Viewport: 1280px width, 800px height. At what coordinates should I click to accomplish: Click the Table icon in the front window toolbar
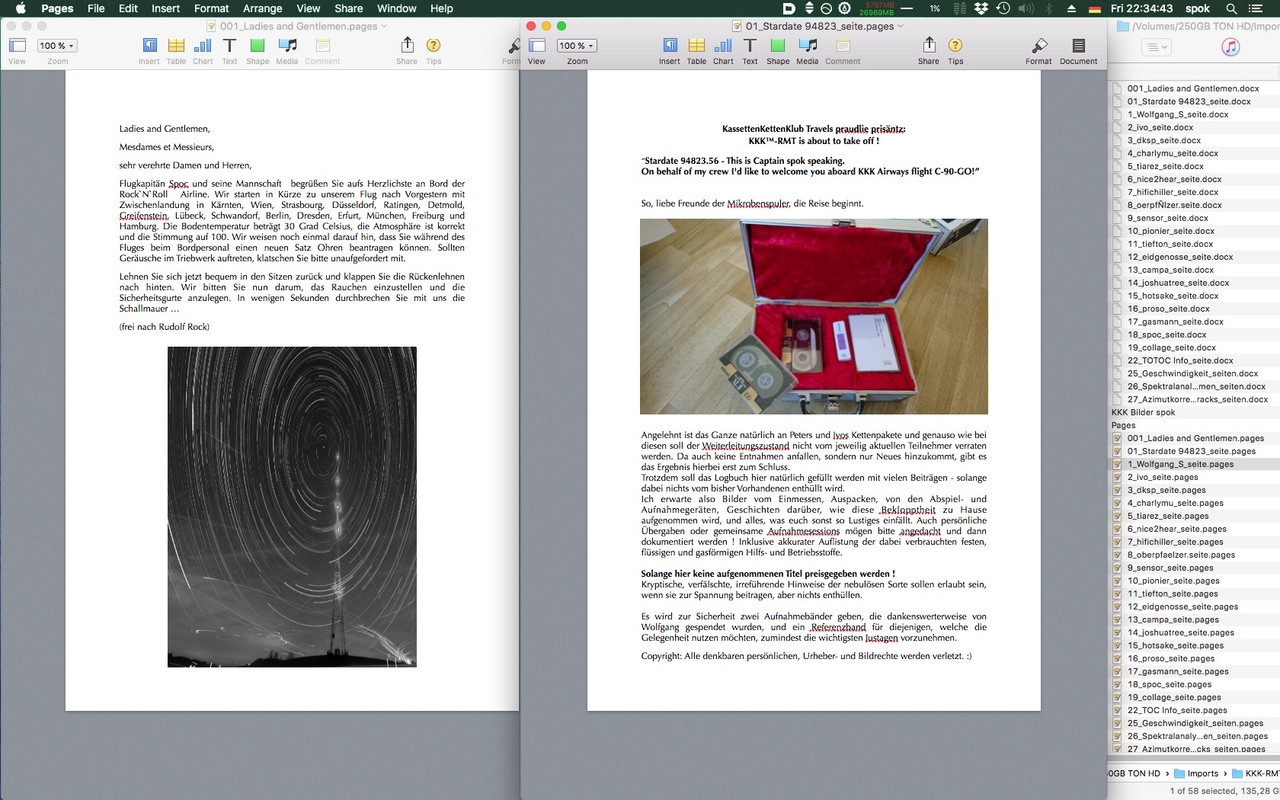tap(696, 46)
